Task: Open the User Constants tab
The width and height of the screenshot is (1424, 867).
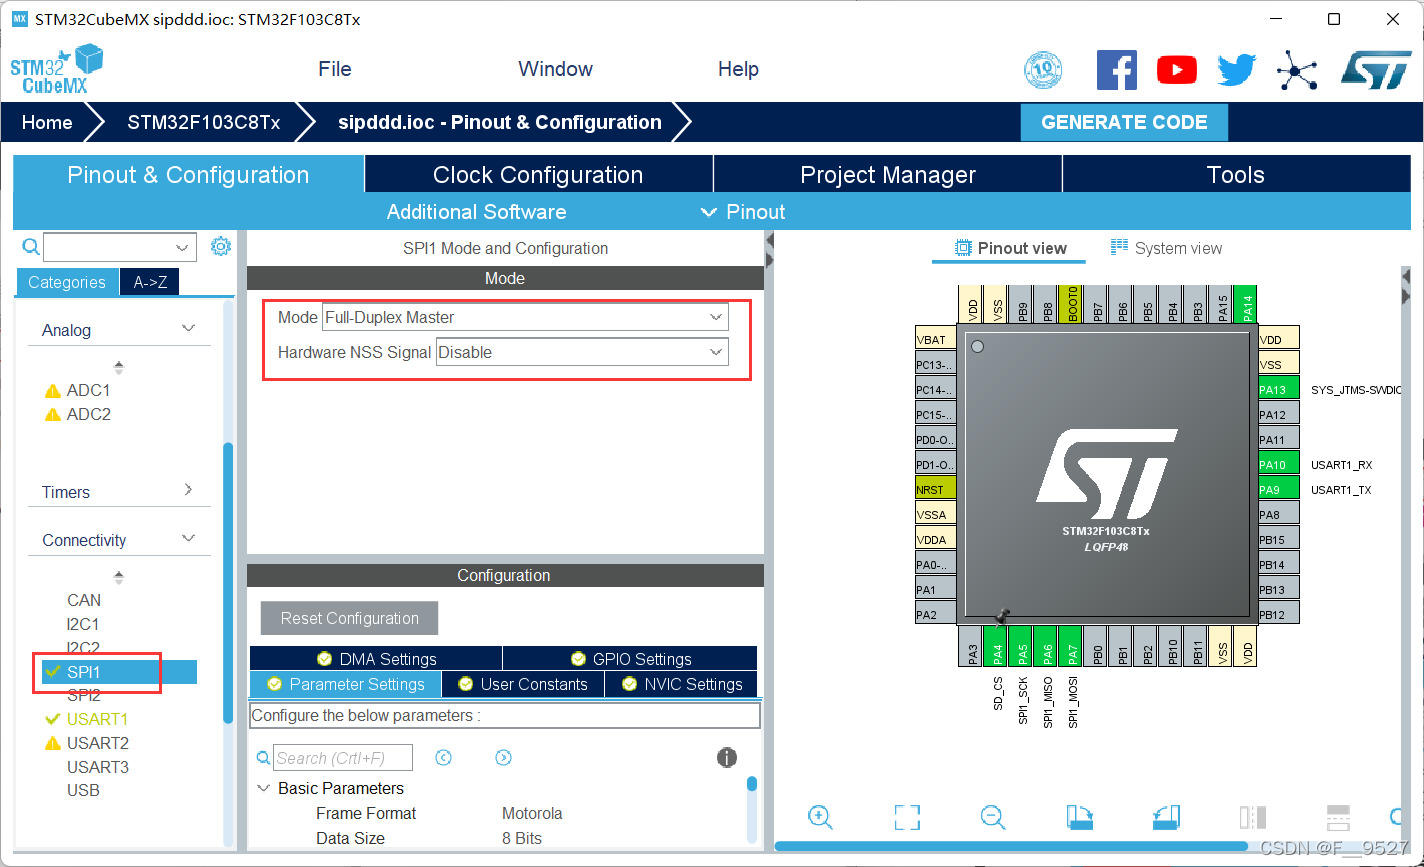Action: (x=522, y=684)
